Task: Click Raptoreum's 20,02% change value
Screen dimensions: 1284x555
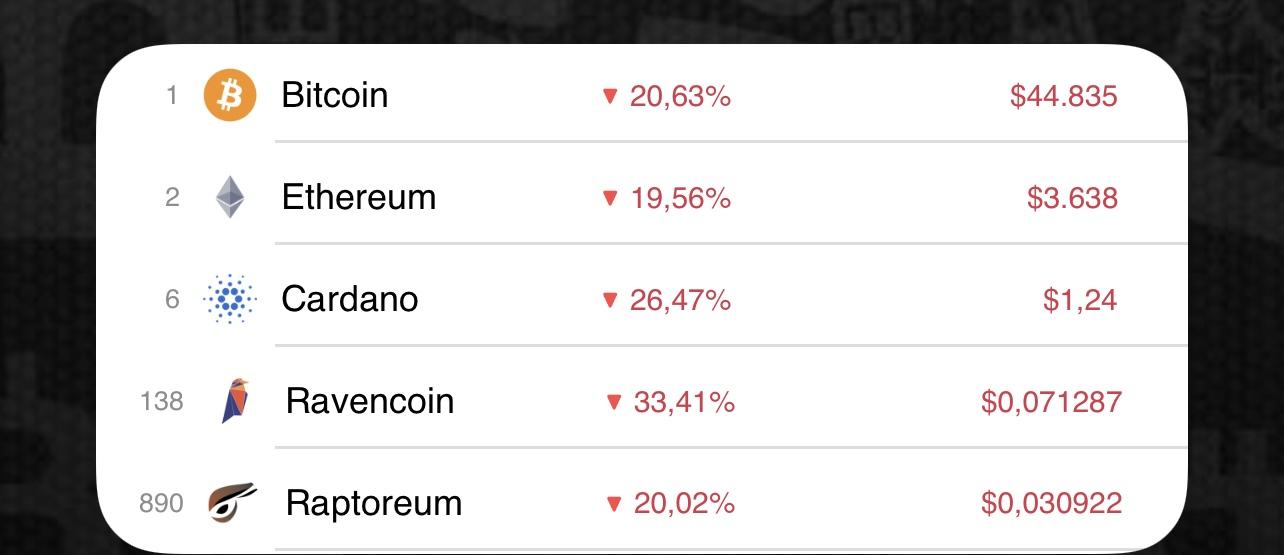Action: click(x=671, y=503)
